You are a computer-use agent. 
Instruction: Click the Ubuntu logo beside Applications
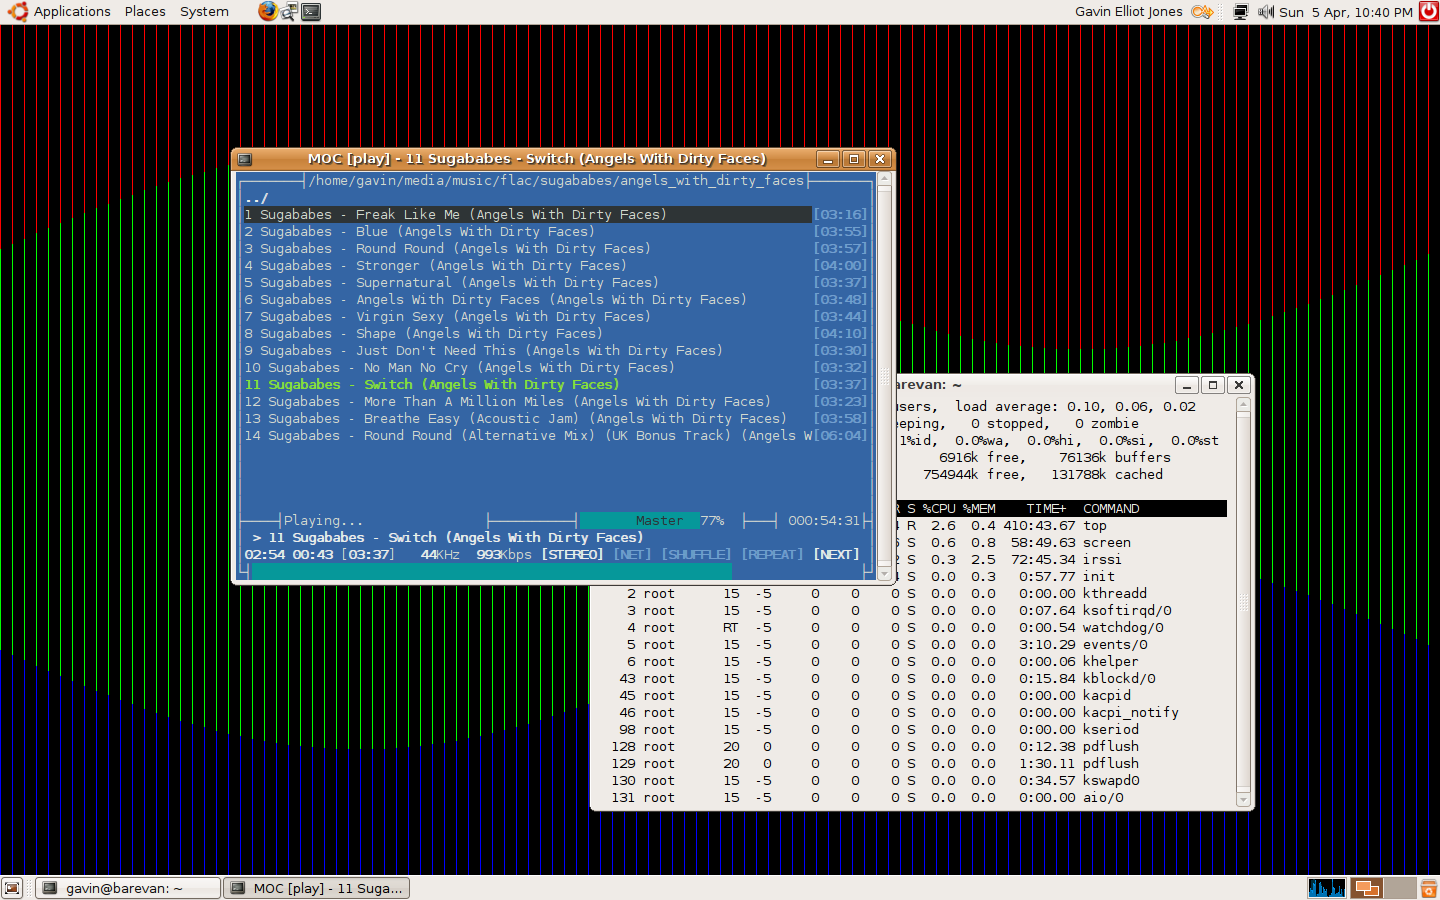(17, 12)
